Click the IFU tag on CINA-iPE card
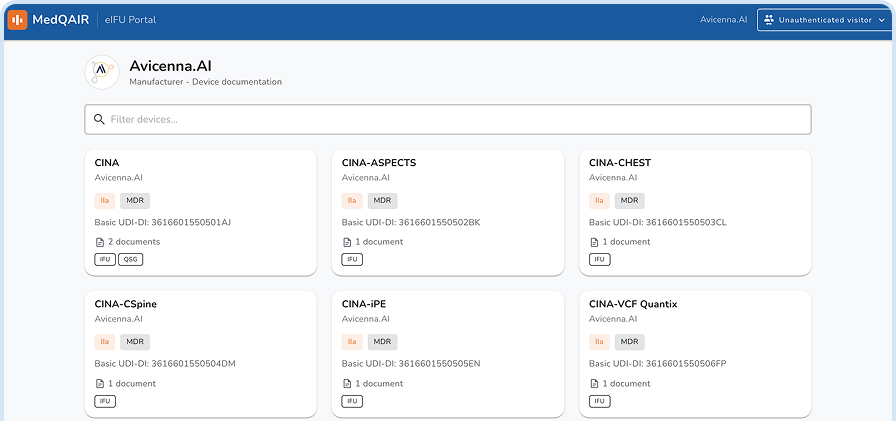The width and height of the screenshot is (896, 421). click(x=353, y=402)
